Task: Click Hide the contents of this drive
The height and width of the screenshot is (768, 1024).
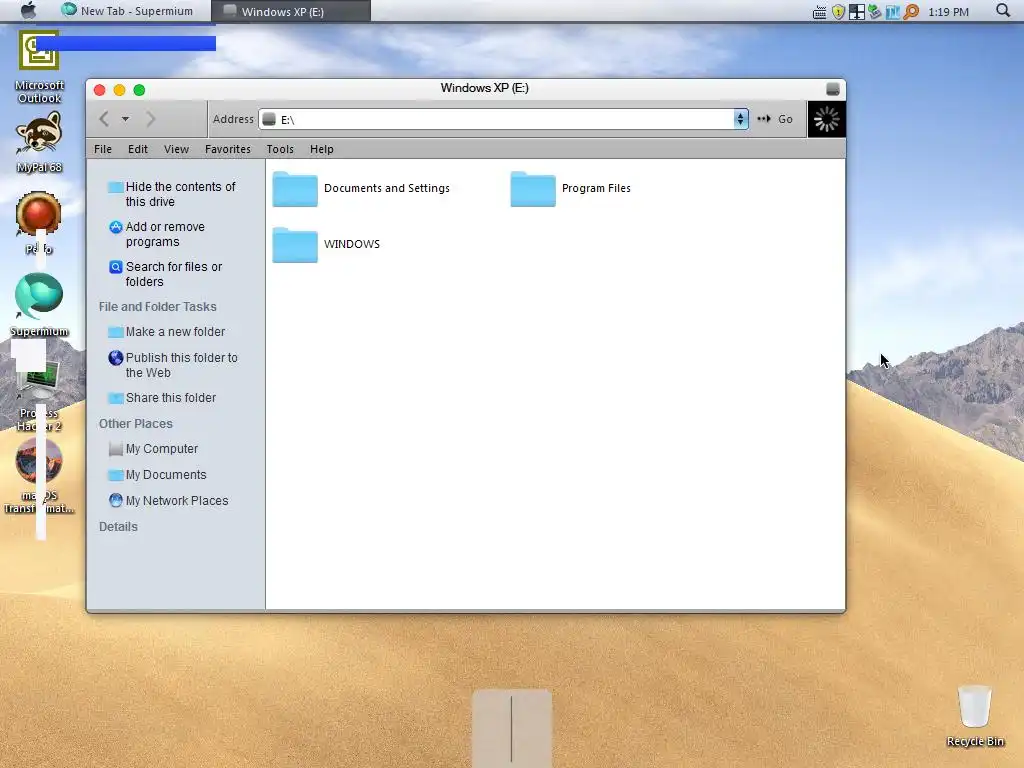Action: 180,194
